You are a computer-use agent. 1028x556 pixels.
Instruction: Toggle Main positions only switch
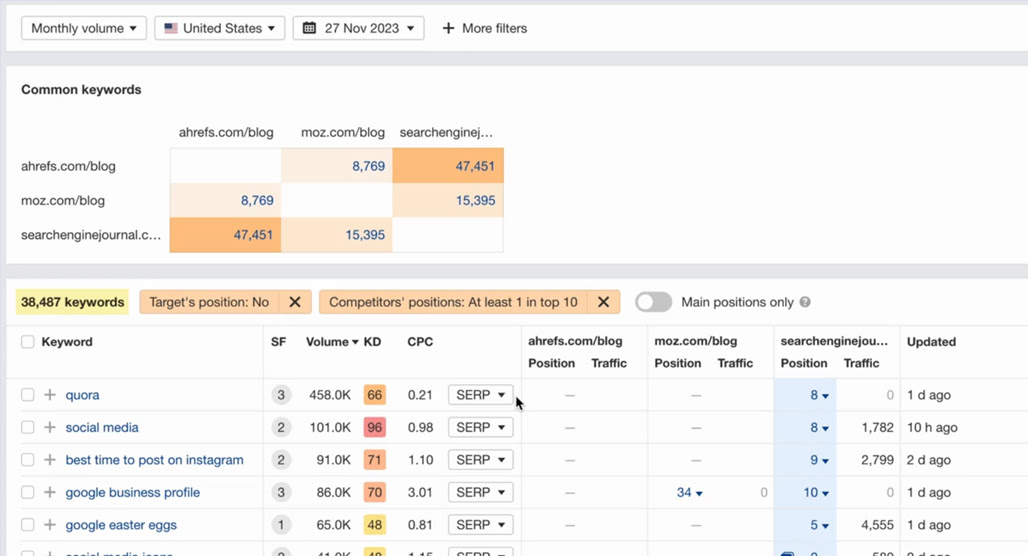point(653,302)
